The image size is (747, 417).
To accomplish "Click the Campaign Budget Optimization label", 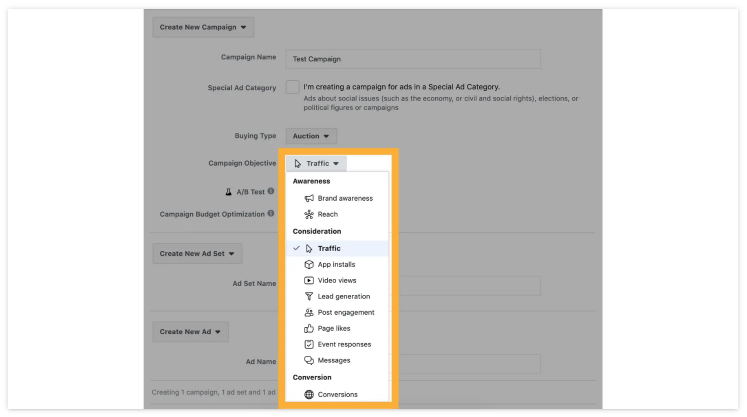I will pos(212,214).
